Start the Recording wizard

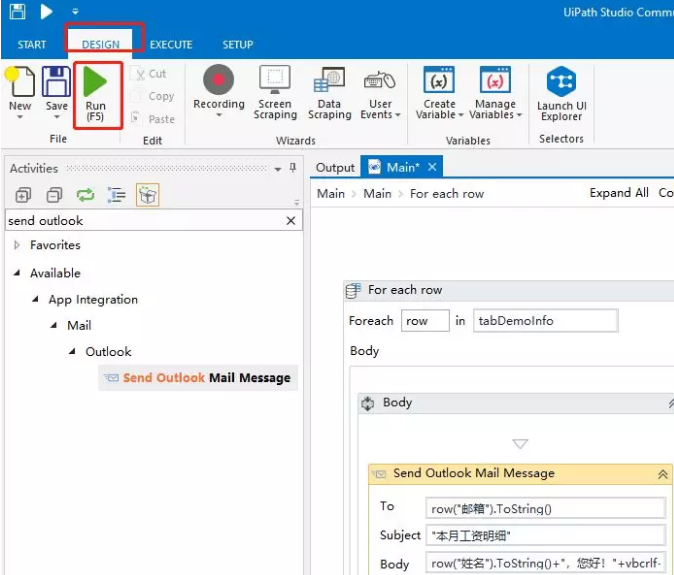218,86
